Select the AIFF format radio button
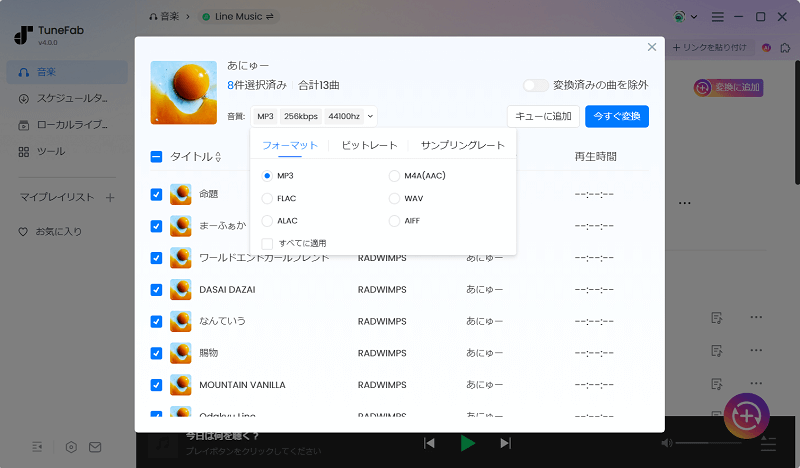800x468 pixels. pyautogui.click(x=394, y=221)
